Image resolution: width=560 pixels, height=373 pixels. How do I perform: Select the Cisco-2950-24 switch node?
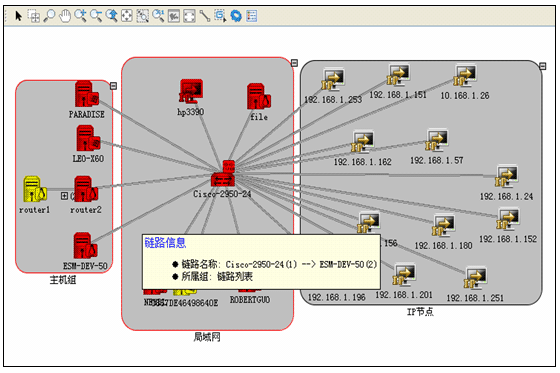[x=223, y=174]
